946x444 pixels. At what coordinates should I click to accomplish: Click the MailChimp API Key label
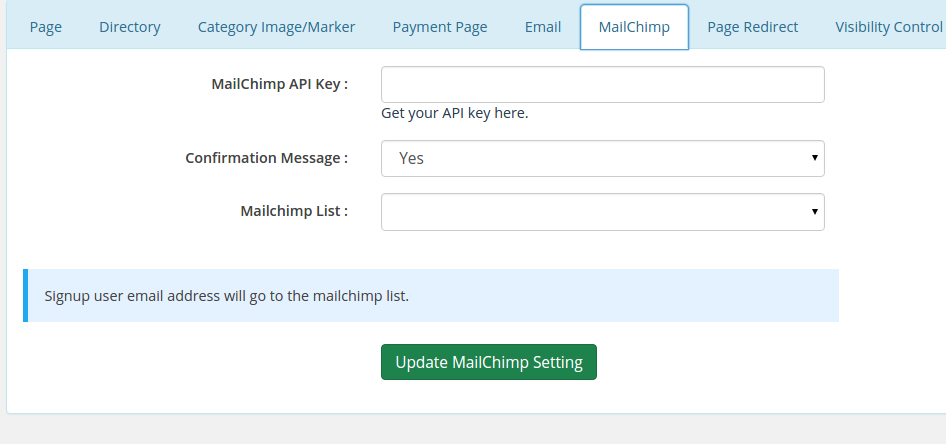279,84
